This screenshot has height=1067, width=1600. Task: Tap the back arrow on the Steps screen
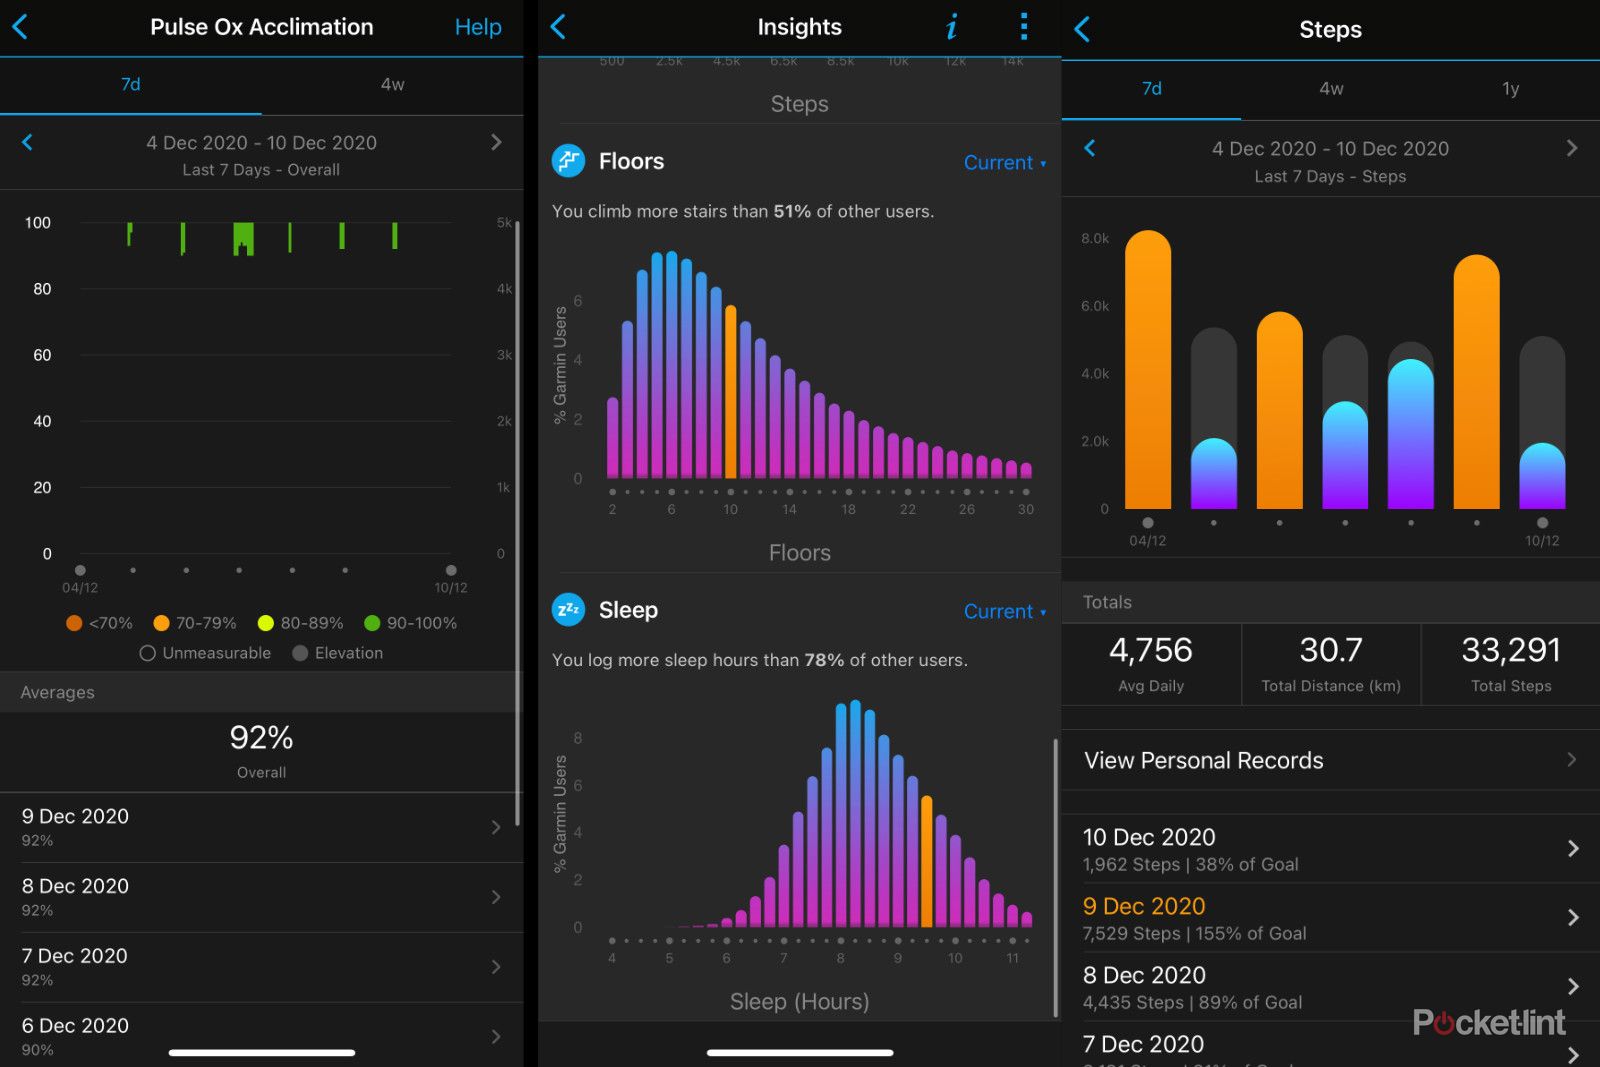[x=1081, y=30]
